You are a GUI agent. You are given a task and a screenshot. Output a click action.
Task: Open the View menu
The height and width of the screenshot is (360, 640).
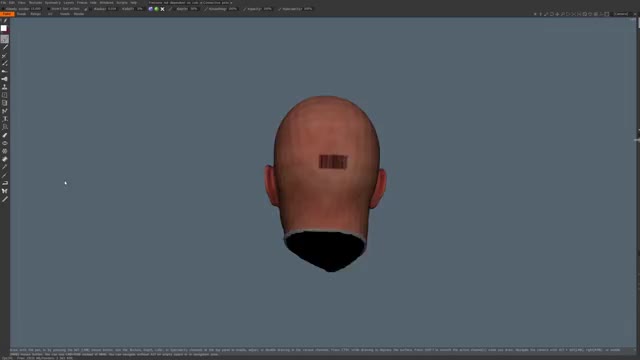pos(21,2)
